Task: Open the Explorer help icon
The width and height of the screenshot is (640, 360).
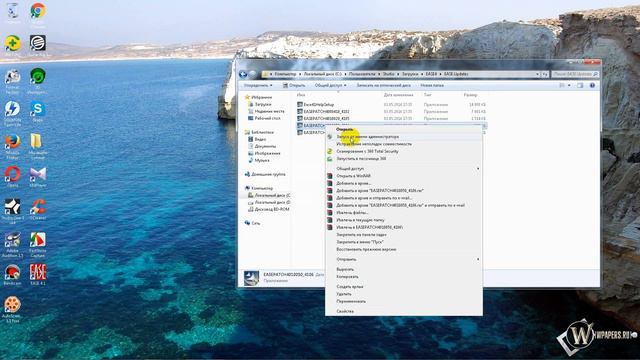Action: [x=592, y=85]
